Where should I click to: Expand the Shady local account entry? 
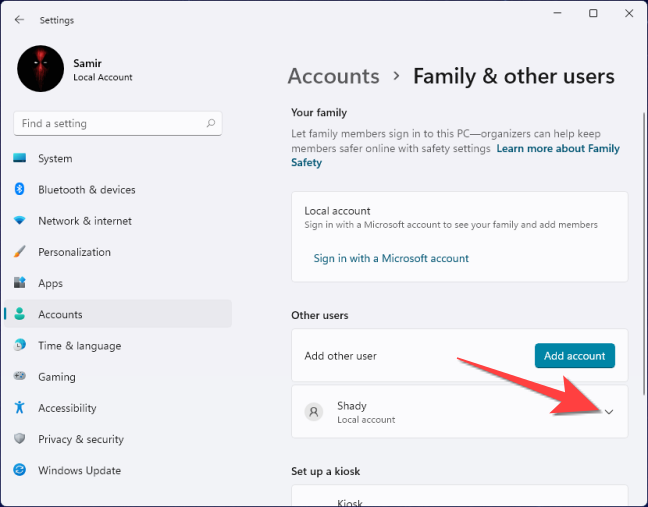(x=609, y=412)
